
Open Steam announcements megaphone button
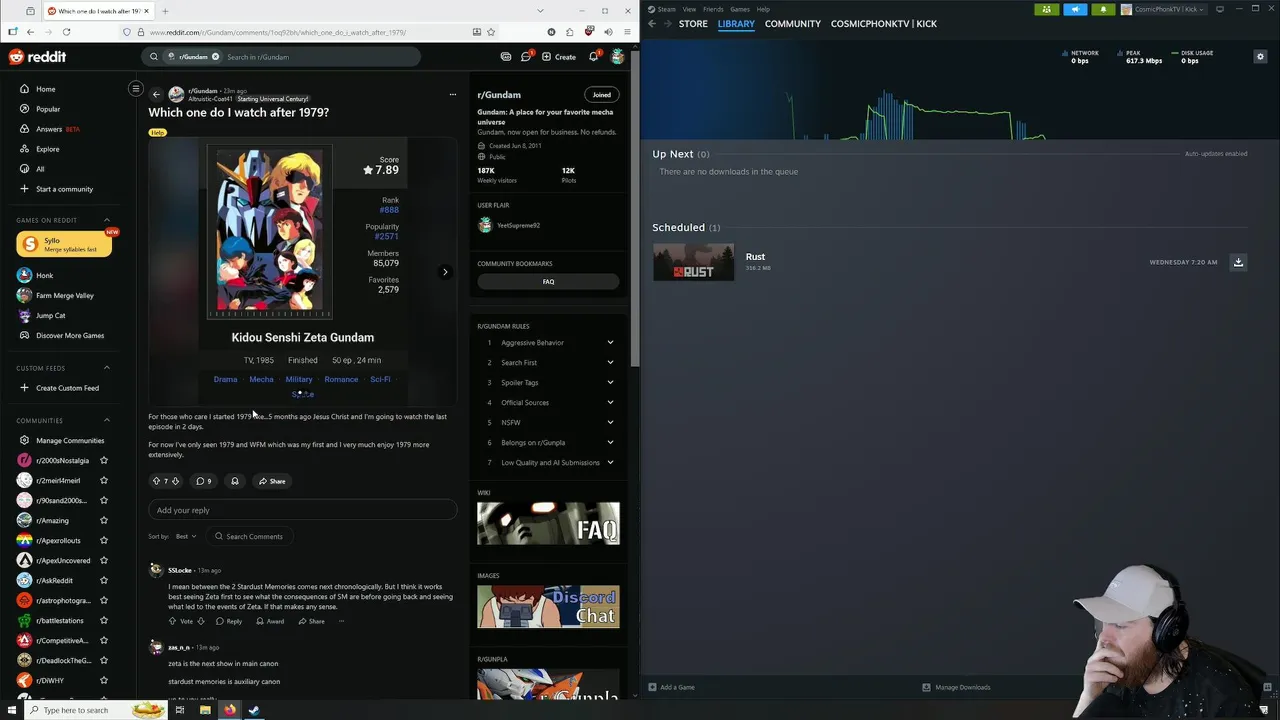click(1075, 9)
